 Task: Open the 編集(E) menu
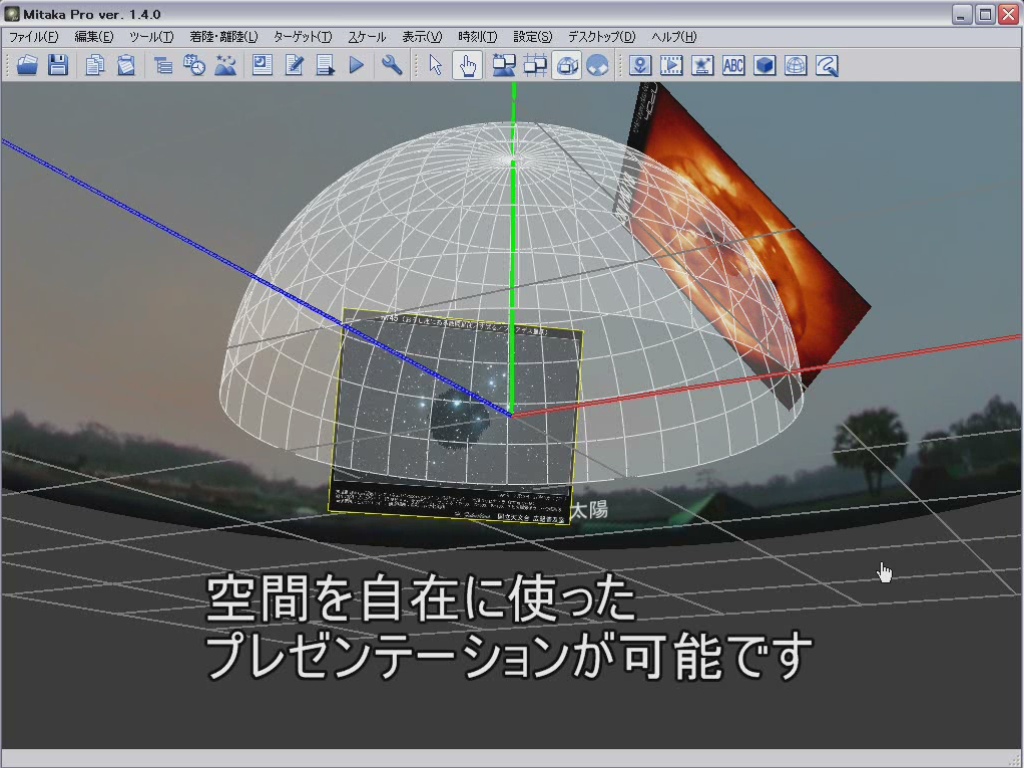94,37
